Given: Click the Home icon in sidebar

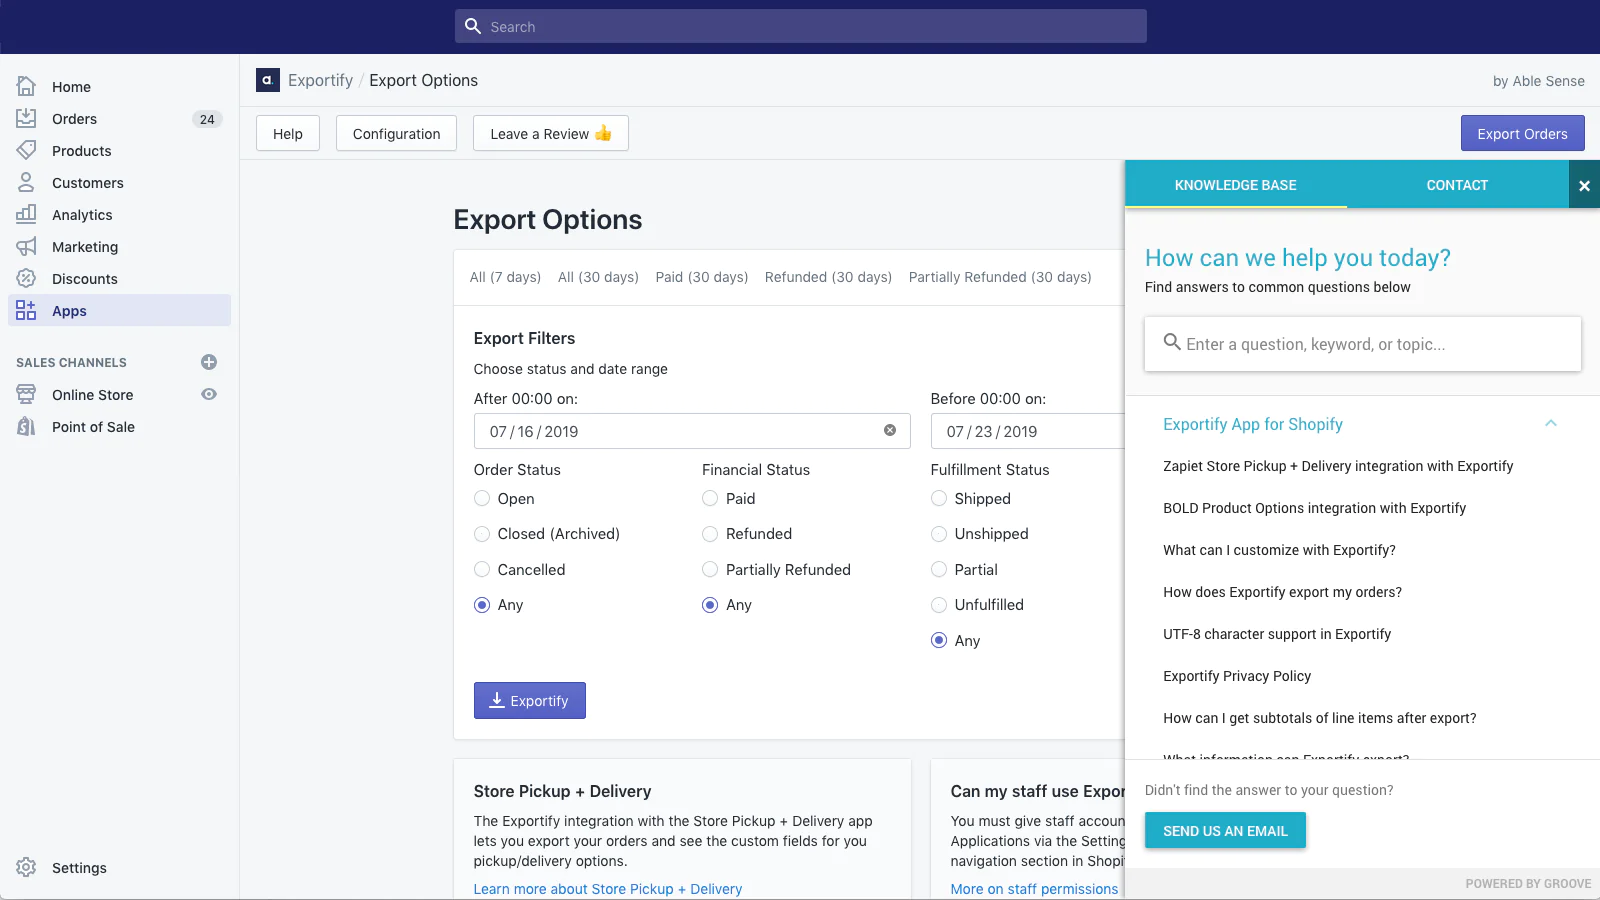Looking at the screenshot, I should coord(27,87).
